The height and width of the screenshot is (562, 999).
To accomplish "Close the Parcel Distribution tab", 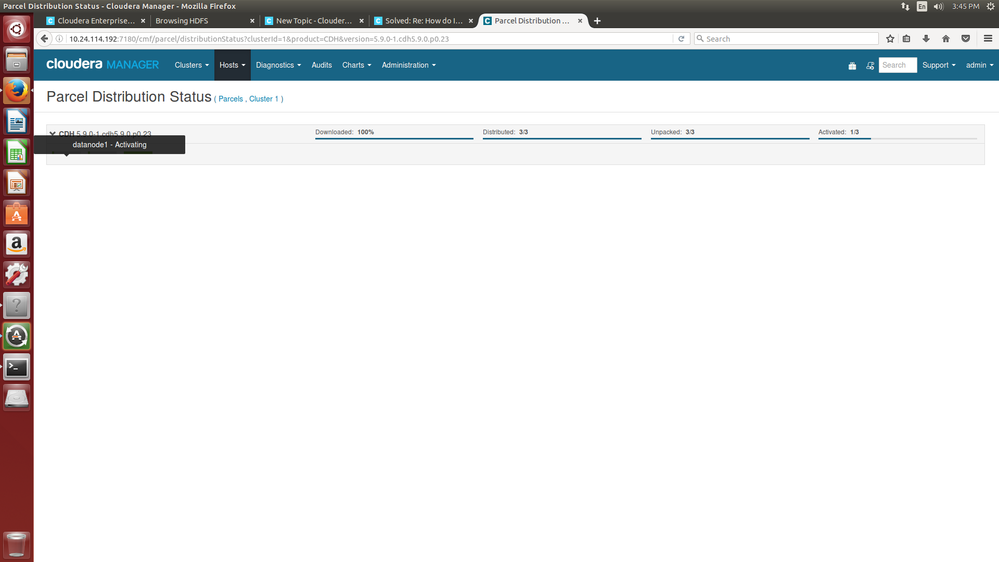I will [580, 21].
